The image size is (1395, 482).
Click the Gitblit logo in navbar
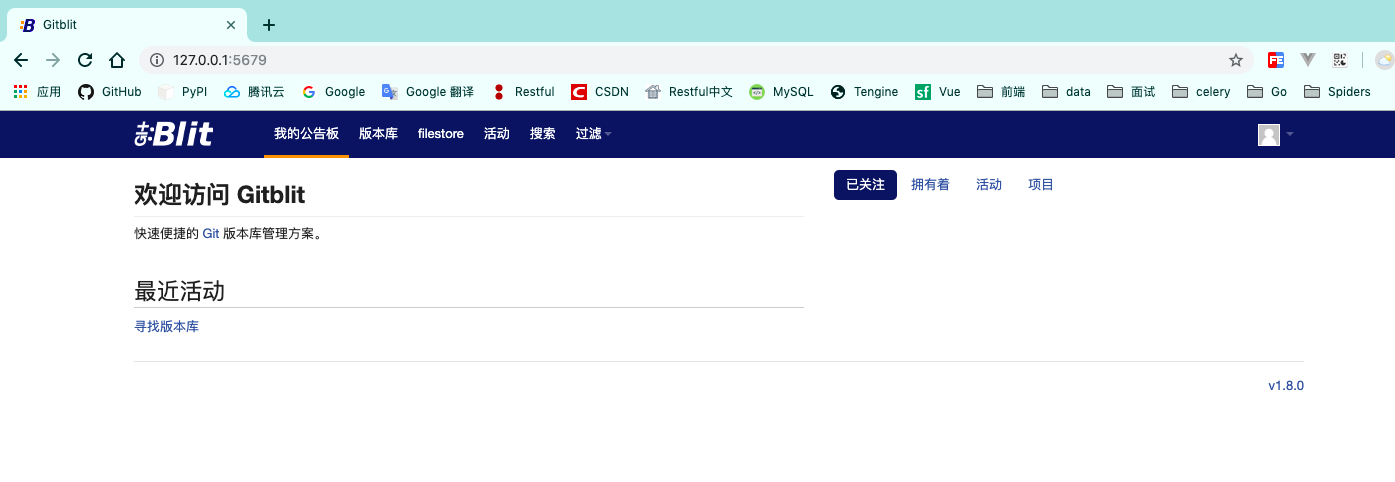pos(174,134)
